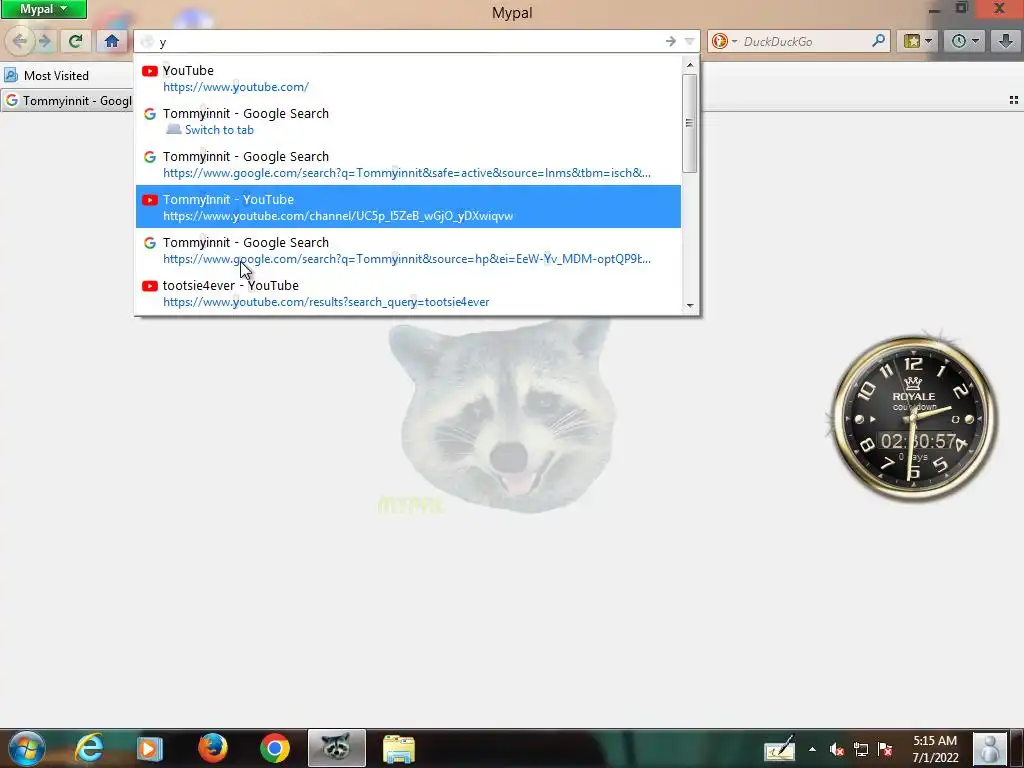
Task: Choose the Switch to tab Tommyinnit suggestion
Action: point(408,121)
